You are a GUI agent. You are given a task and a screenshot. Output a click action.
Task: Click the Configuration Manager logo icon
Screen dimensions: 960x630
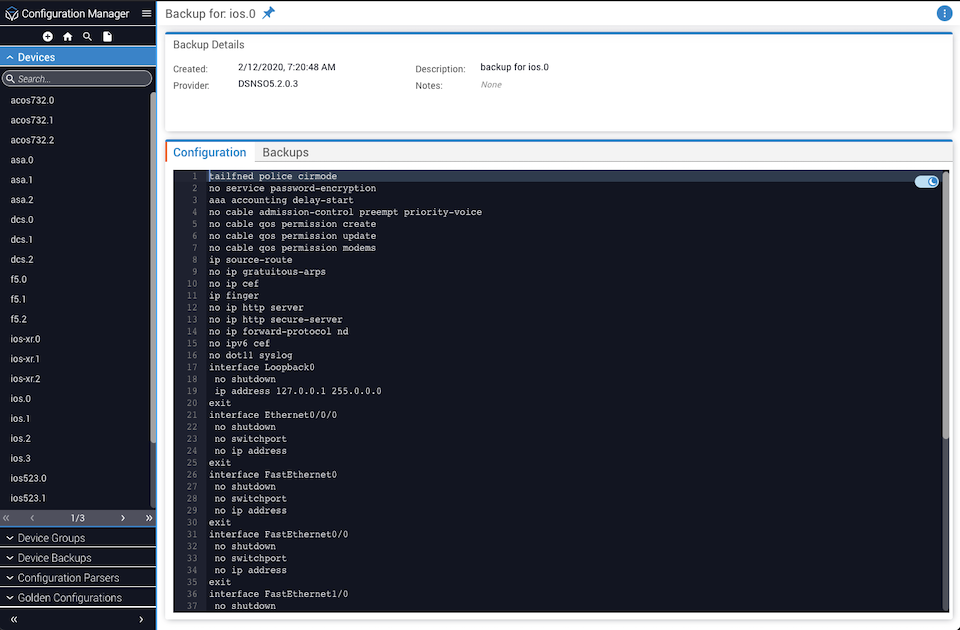tap(11, 14)
